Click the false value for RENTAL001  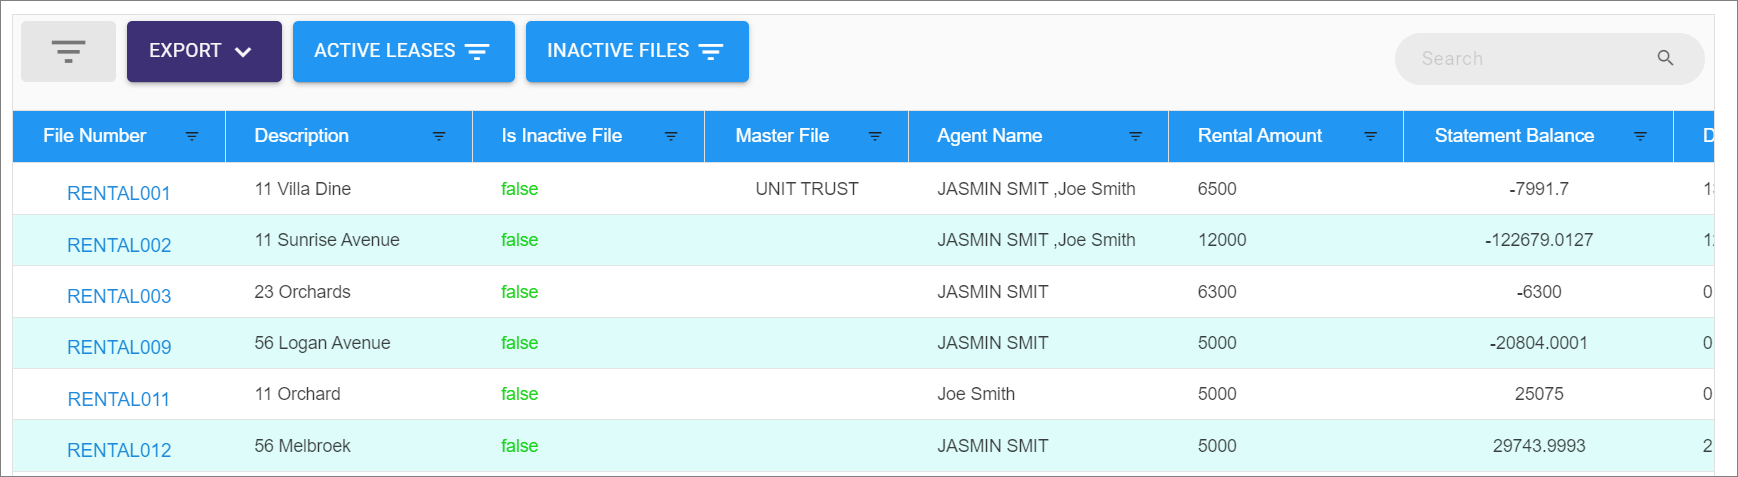[520, 189]
